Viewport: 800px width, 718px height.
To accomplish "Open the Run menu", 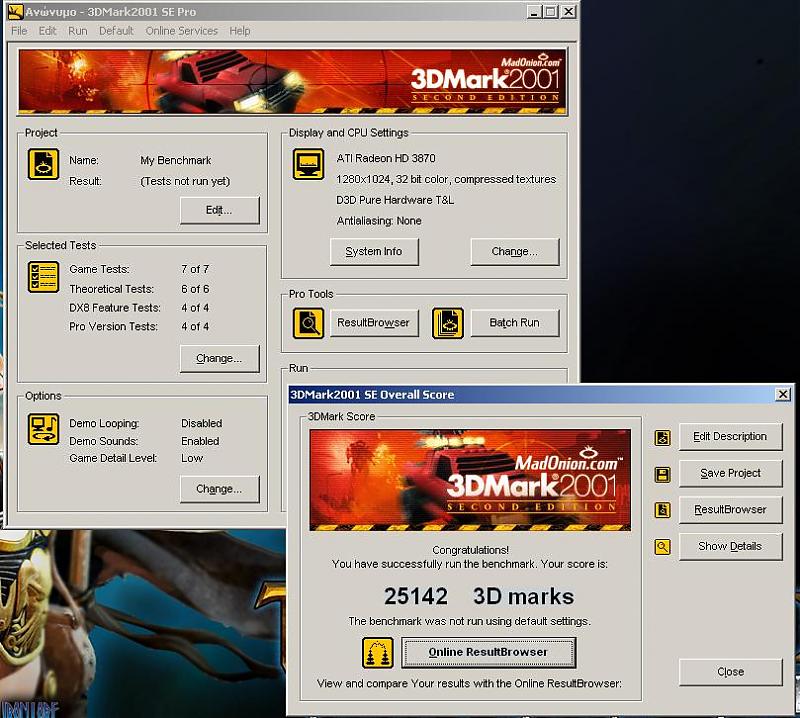I will coord(78,31).
